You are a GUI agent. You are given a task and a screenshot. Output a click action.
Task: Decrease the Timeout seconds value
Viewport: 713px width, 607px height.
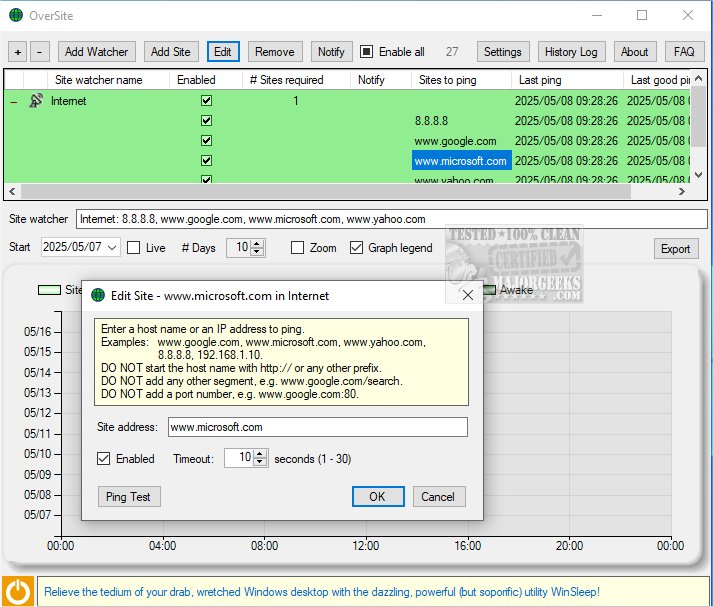(x=260, y=462)
